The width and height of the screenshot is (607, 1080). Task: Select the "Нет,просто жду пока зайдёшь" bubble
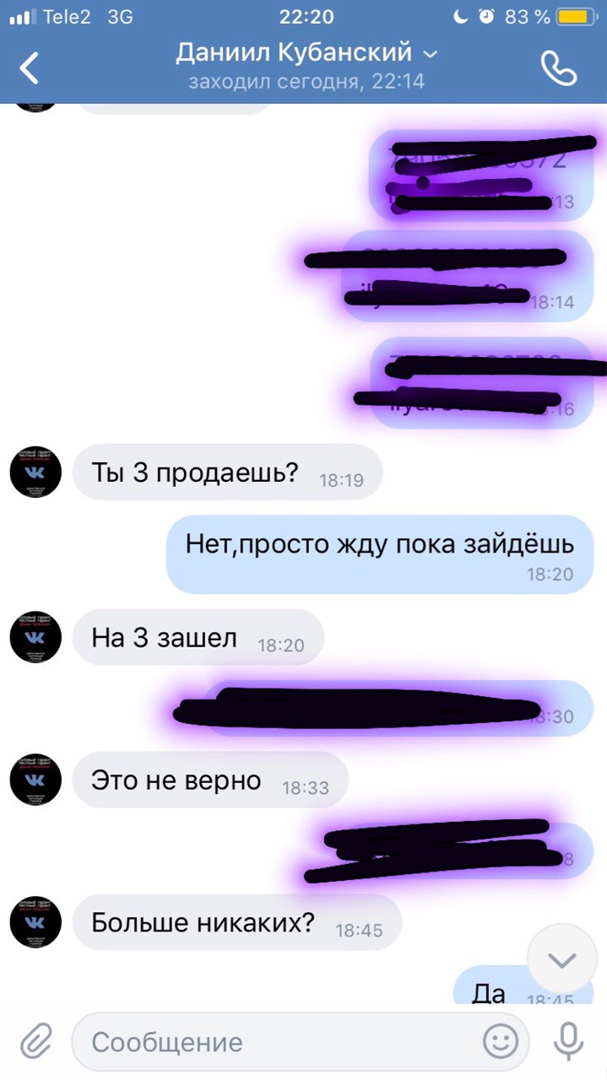380,554
